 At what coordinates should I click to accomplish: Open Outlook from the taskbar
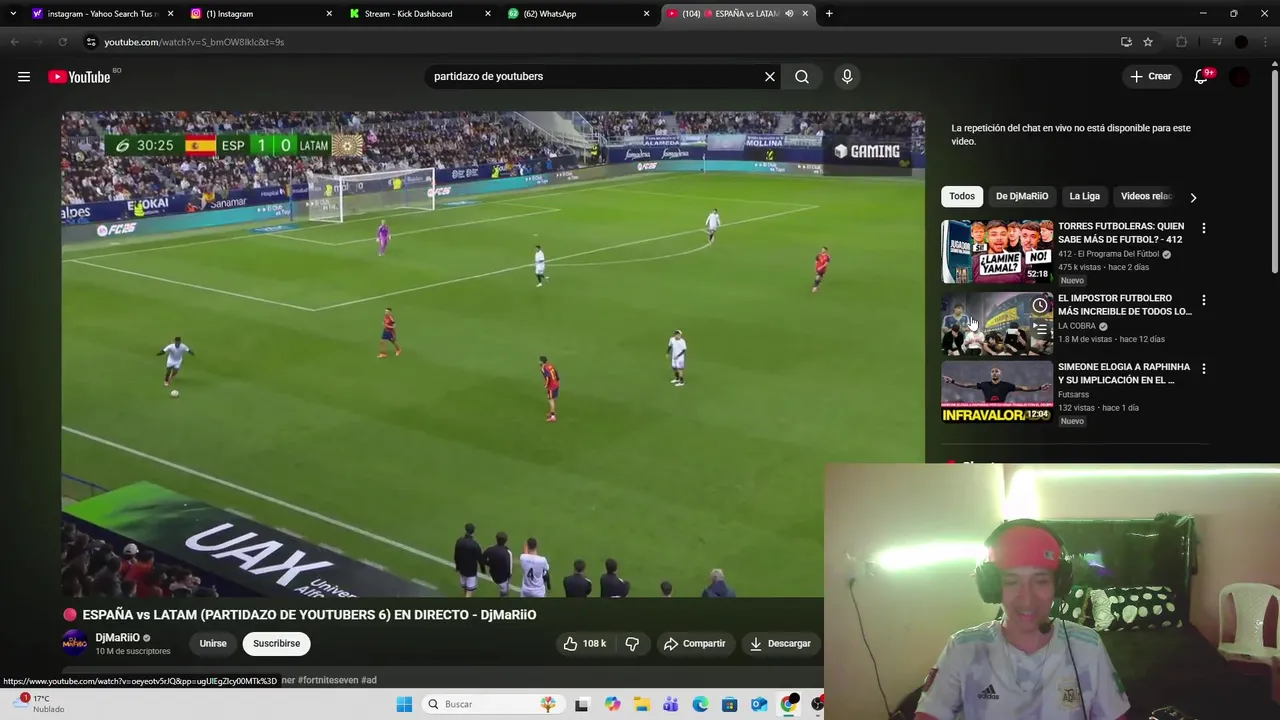point(759,704)
